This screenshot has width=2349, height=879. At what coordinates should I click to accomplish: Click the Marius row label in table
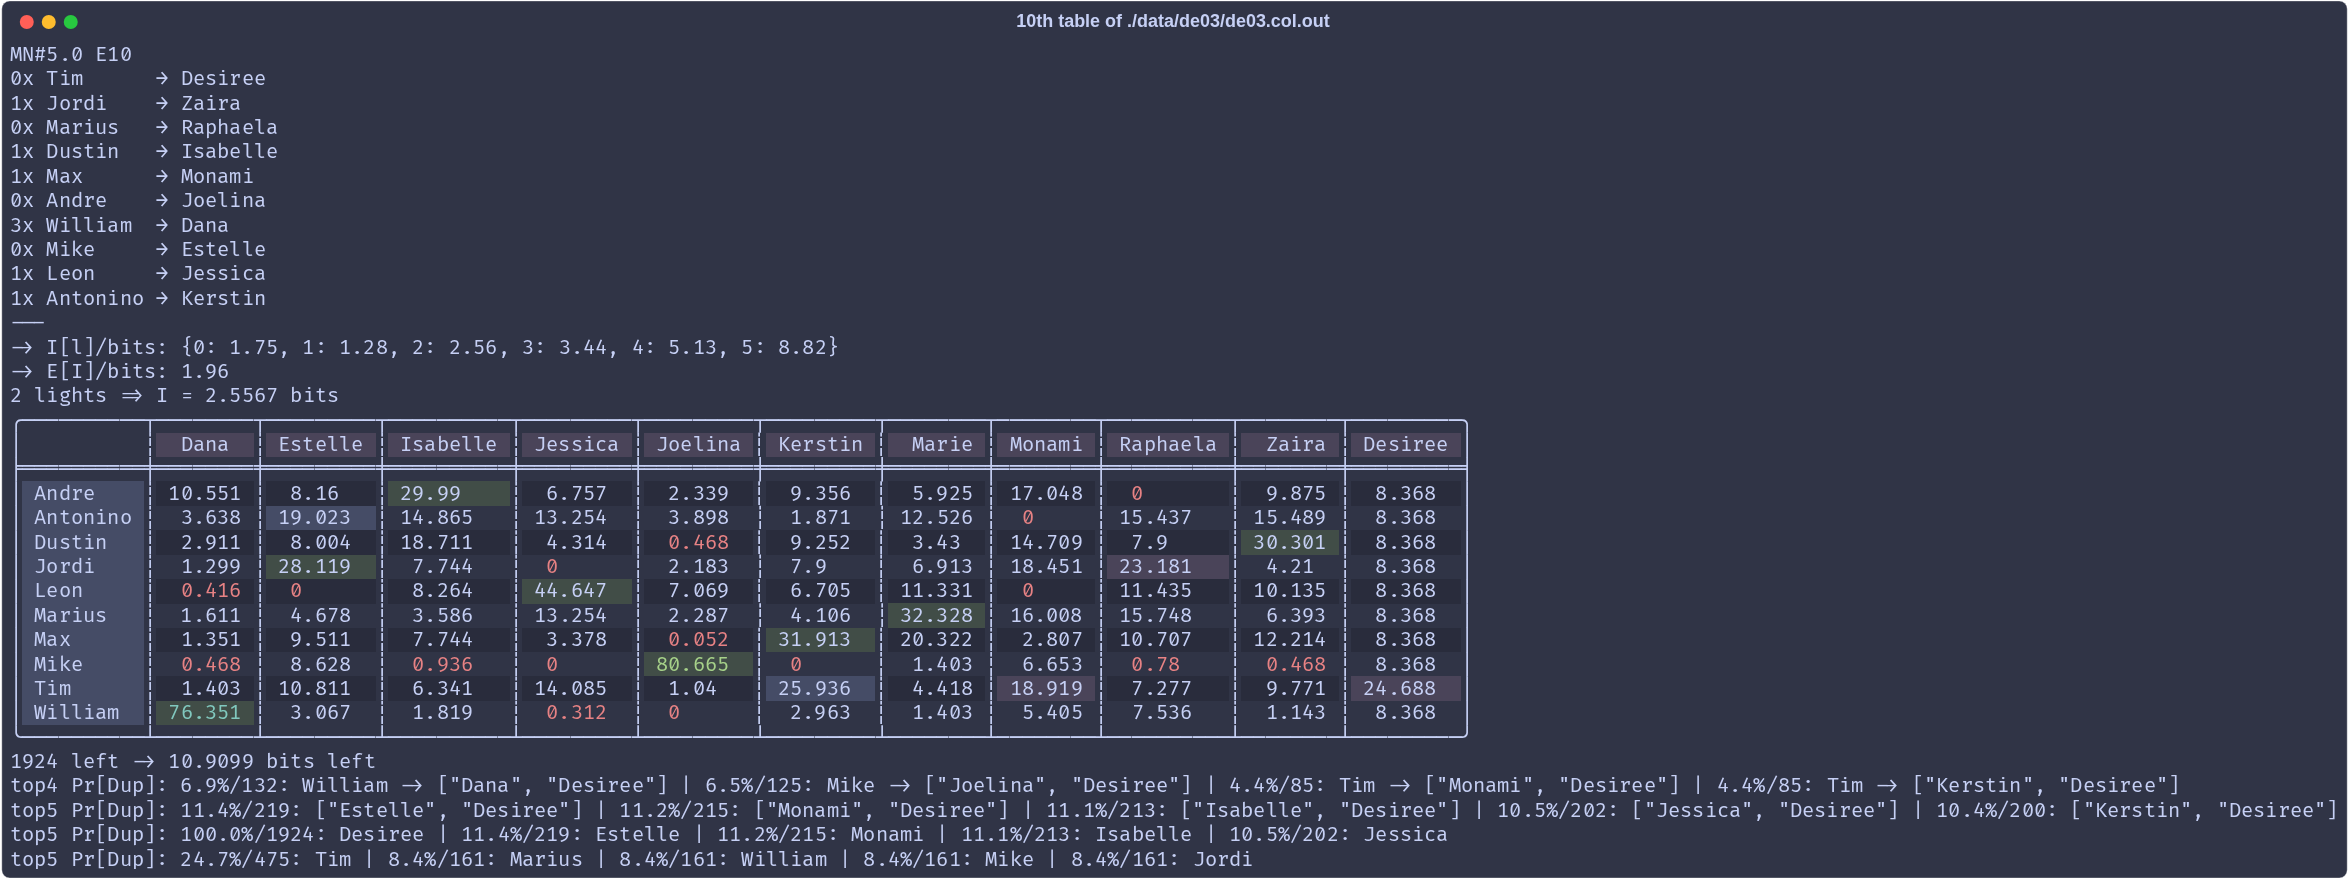(83, 615)
